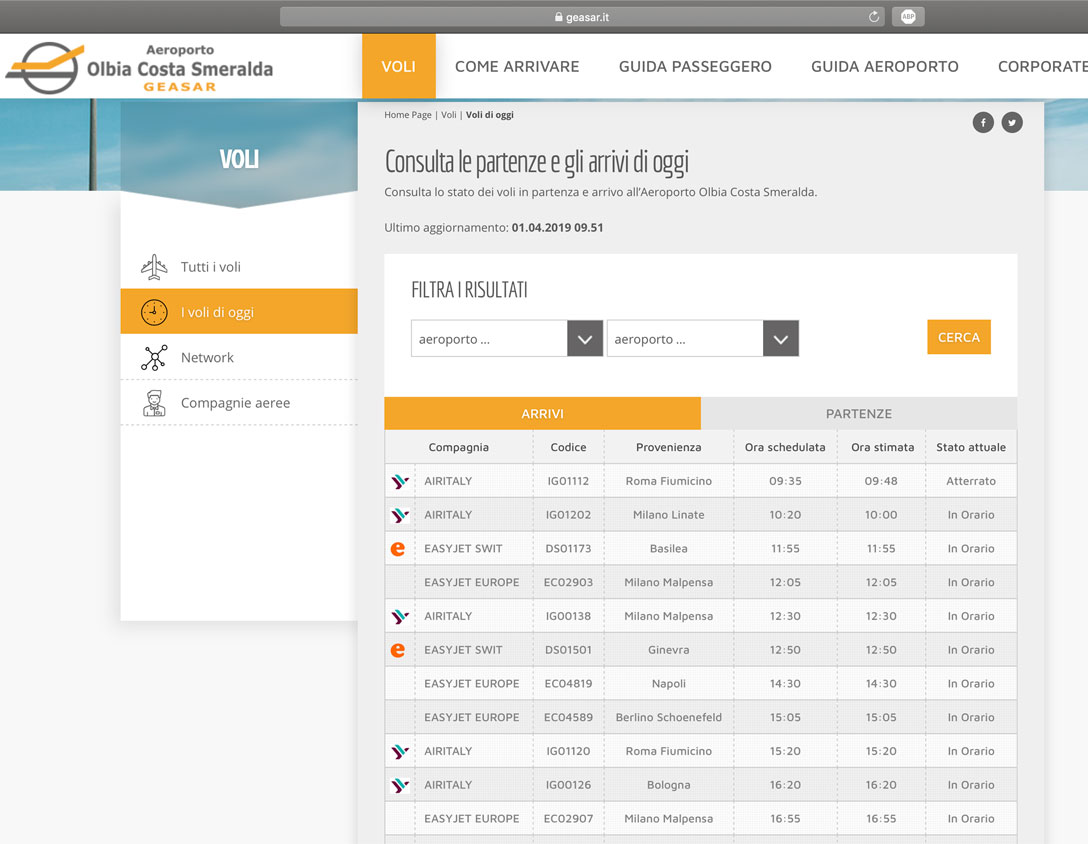Click the Air Italy logo for flight IG01202
The image size is (1088, 844).
[400, 515]
